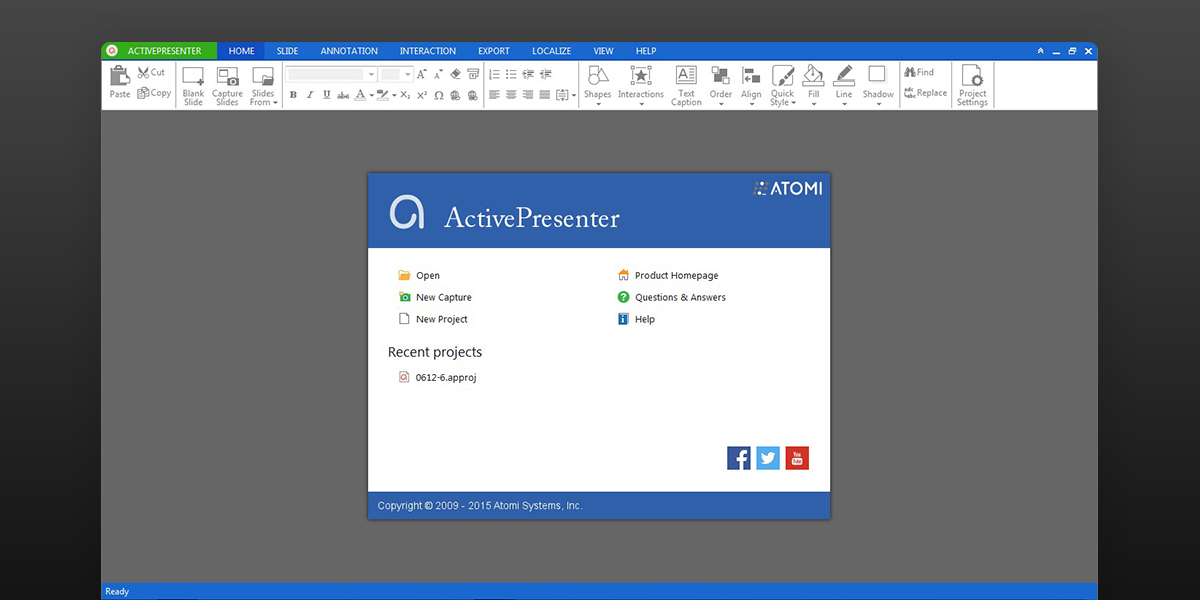Click the Help link on start page
The image size is (1200, 600).
click(645, 320)
